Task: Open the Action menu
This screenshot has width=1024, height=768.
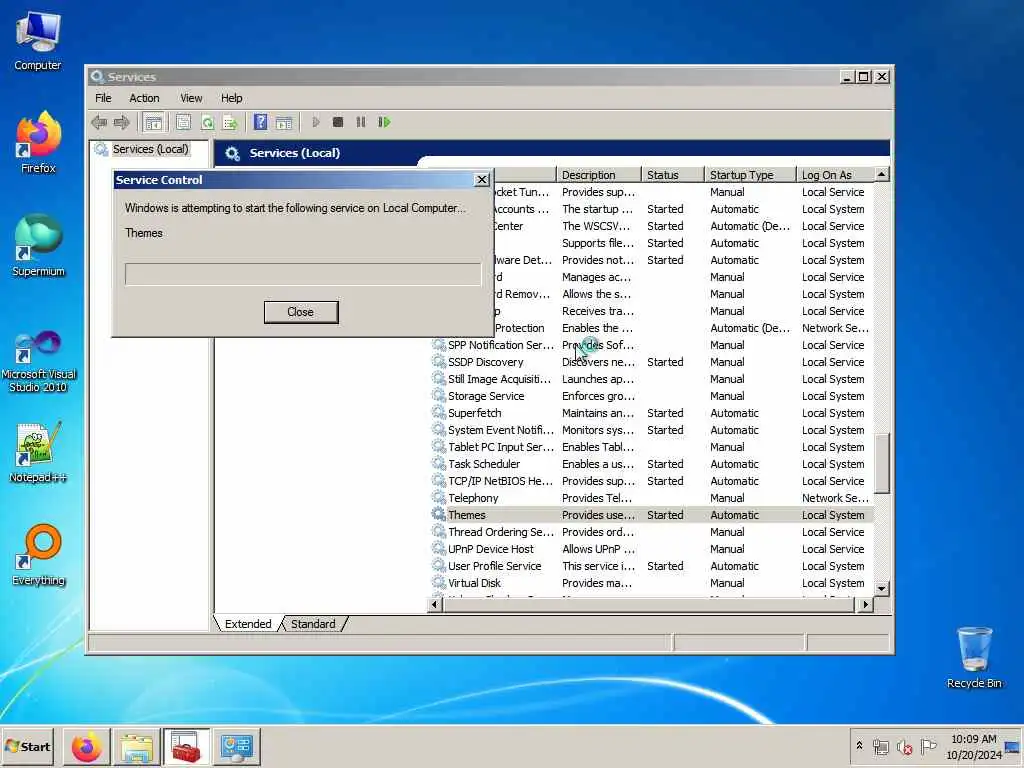Action: pyautogui.click(x=144, y=98)
